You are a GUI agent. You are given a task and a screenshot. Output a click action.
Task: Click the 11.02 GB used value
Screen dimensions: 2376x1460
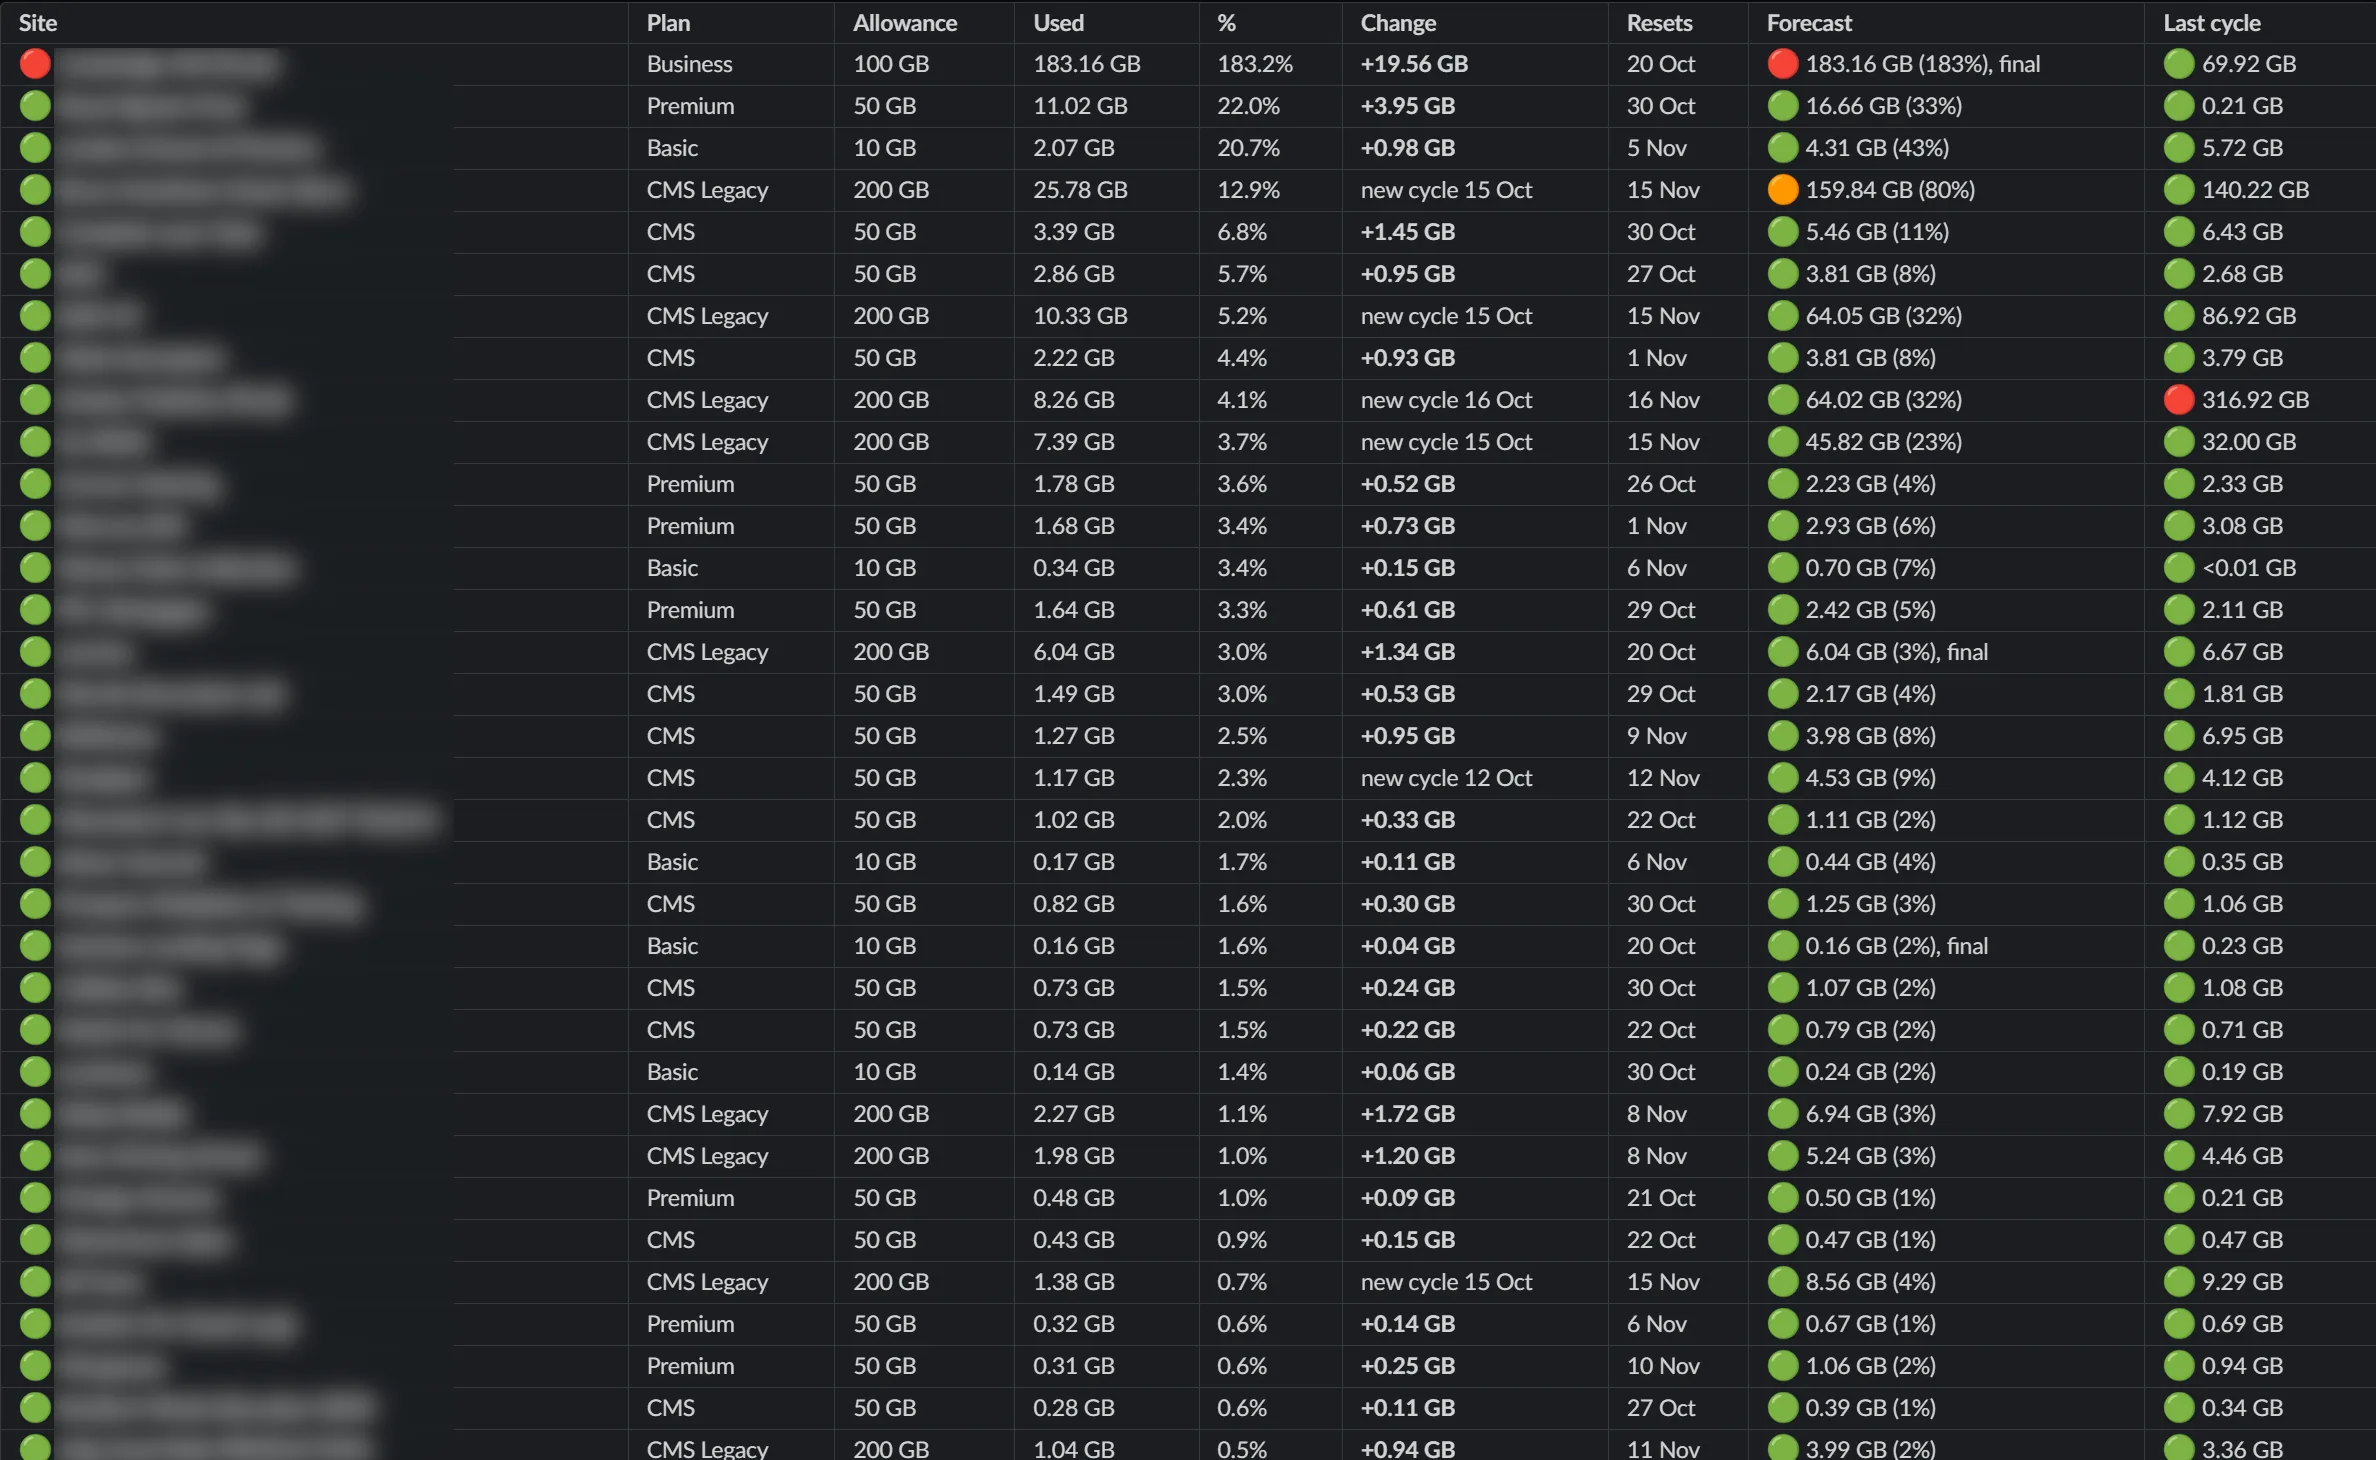(x=1080, y=106)
